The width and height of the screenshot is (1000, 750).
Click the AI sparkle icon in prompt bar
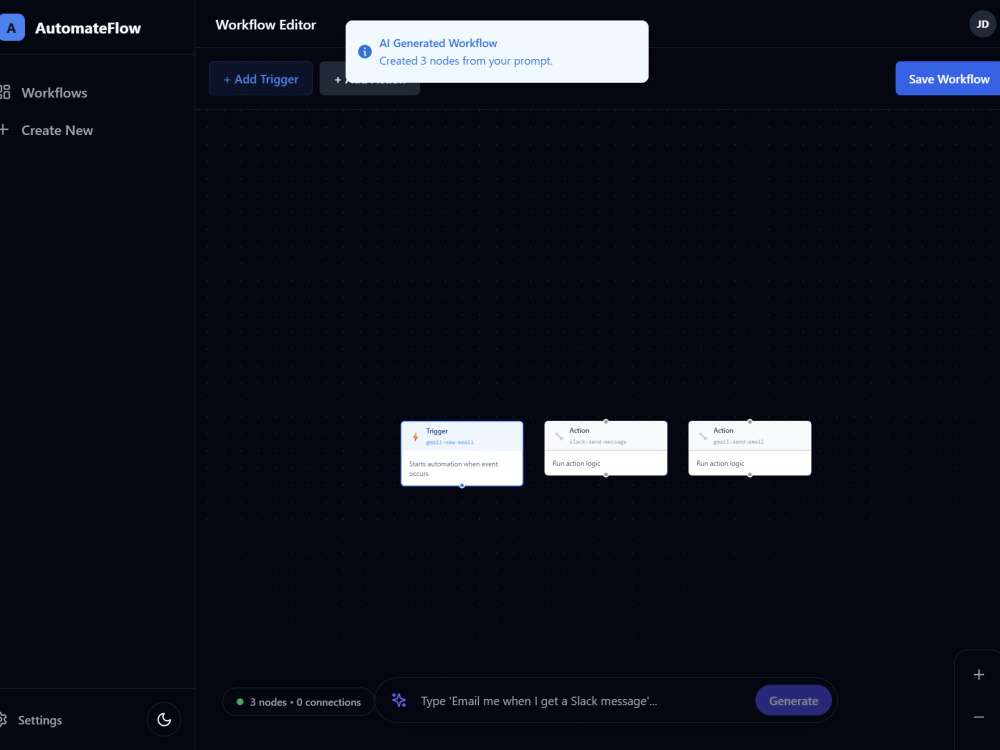399,700
